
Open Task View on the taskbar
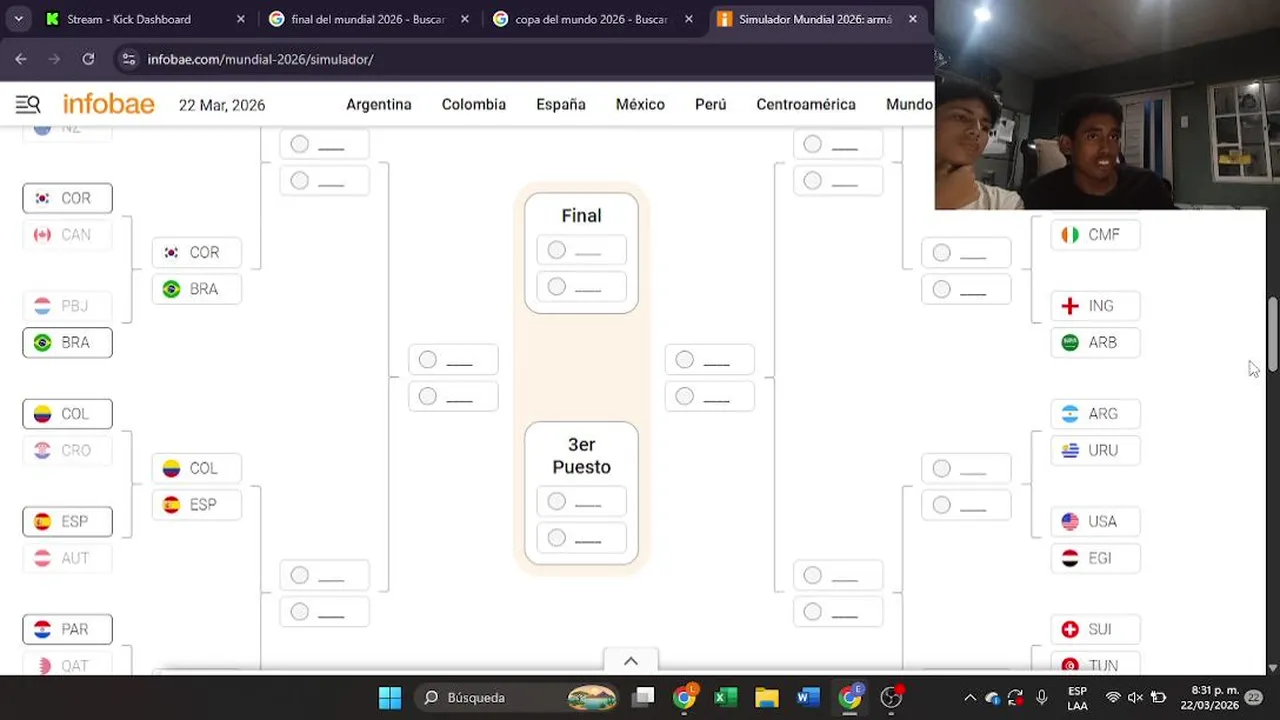coord(644,698)
